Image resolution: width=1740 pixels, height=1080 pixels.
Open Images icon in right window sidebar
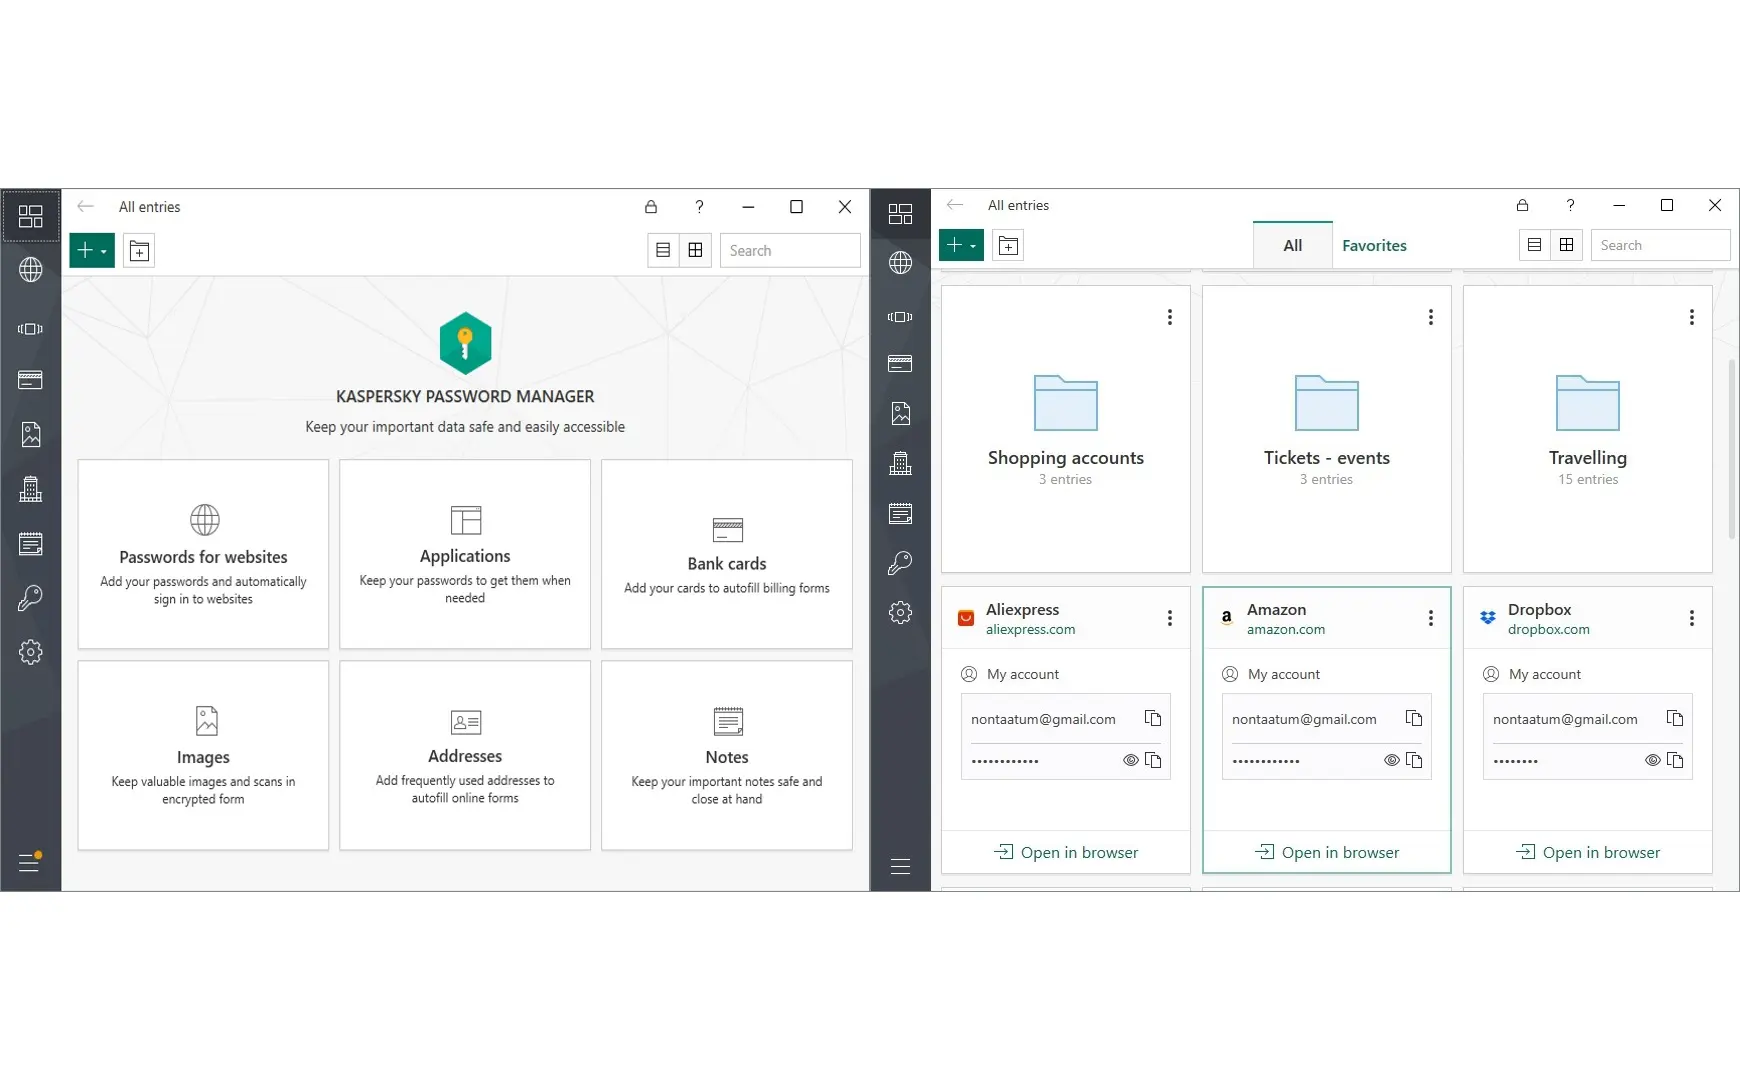(x=900, y=413)
